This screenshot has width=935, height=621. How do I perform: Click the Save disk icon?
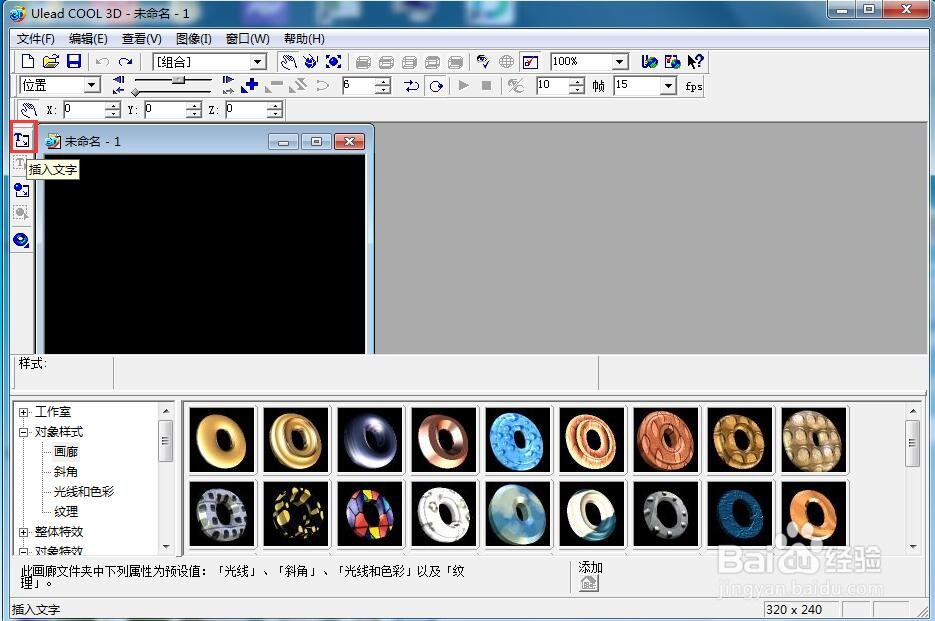coord(73,61)
